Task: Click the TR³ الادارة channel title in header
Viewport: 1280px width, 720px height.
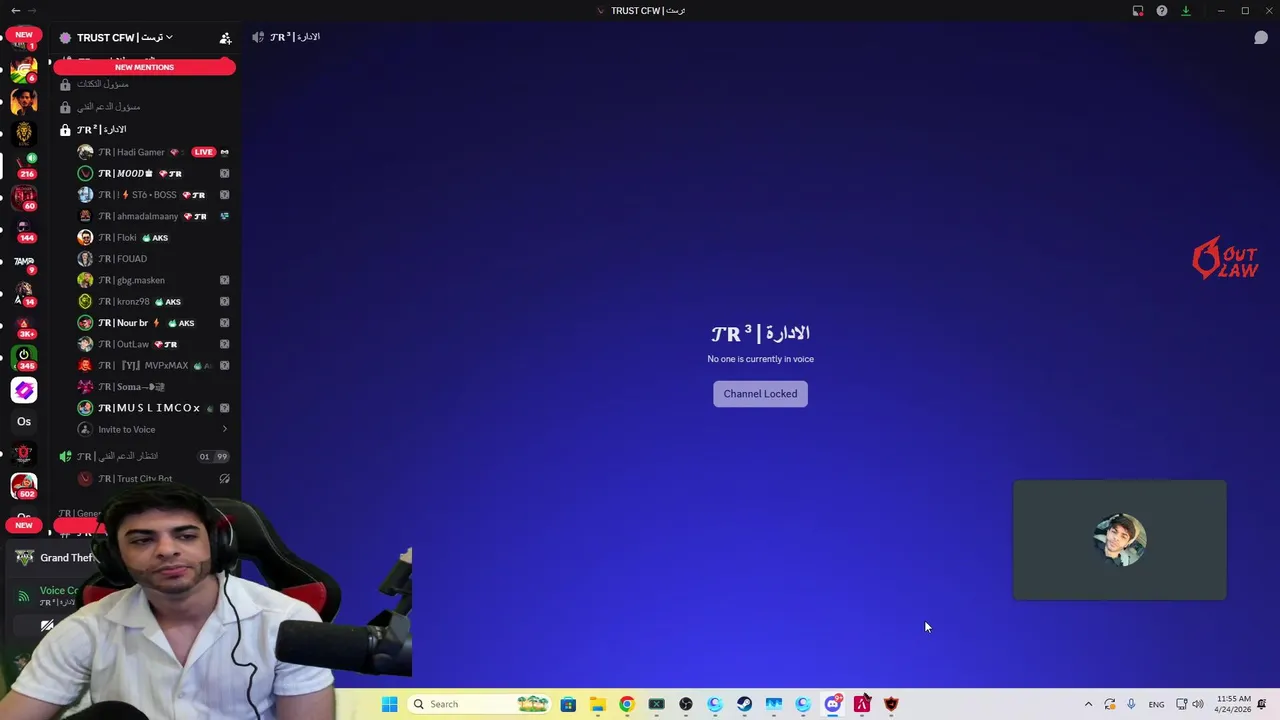Action: (x=295, y=37)
